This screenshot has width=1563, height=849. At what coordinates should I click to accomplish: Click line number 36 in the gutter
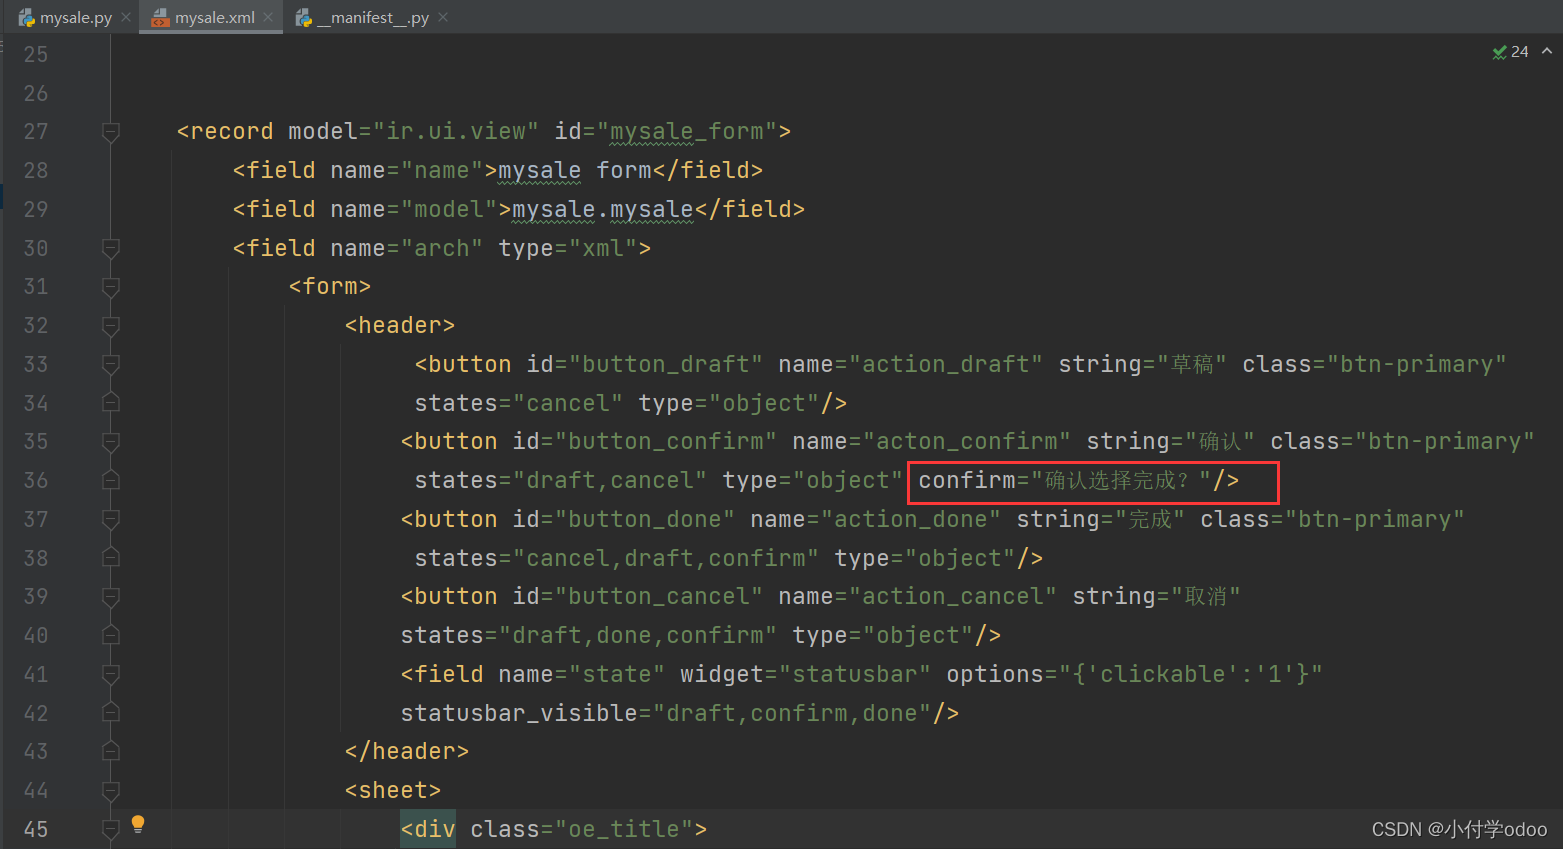tap(35, 480)
